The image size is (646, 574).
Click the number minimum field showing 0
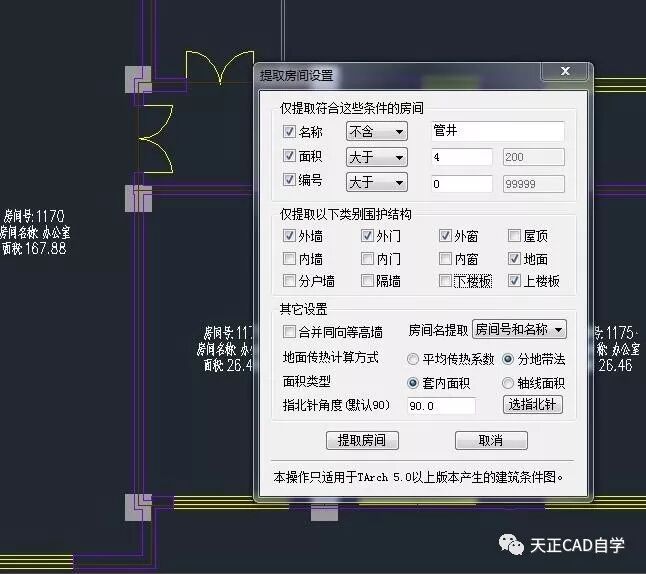[462, 184]
